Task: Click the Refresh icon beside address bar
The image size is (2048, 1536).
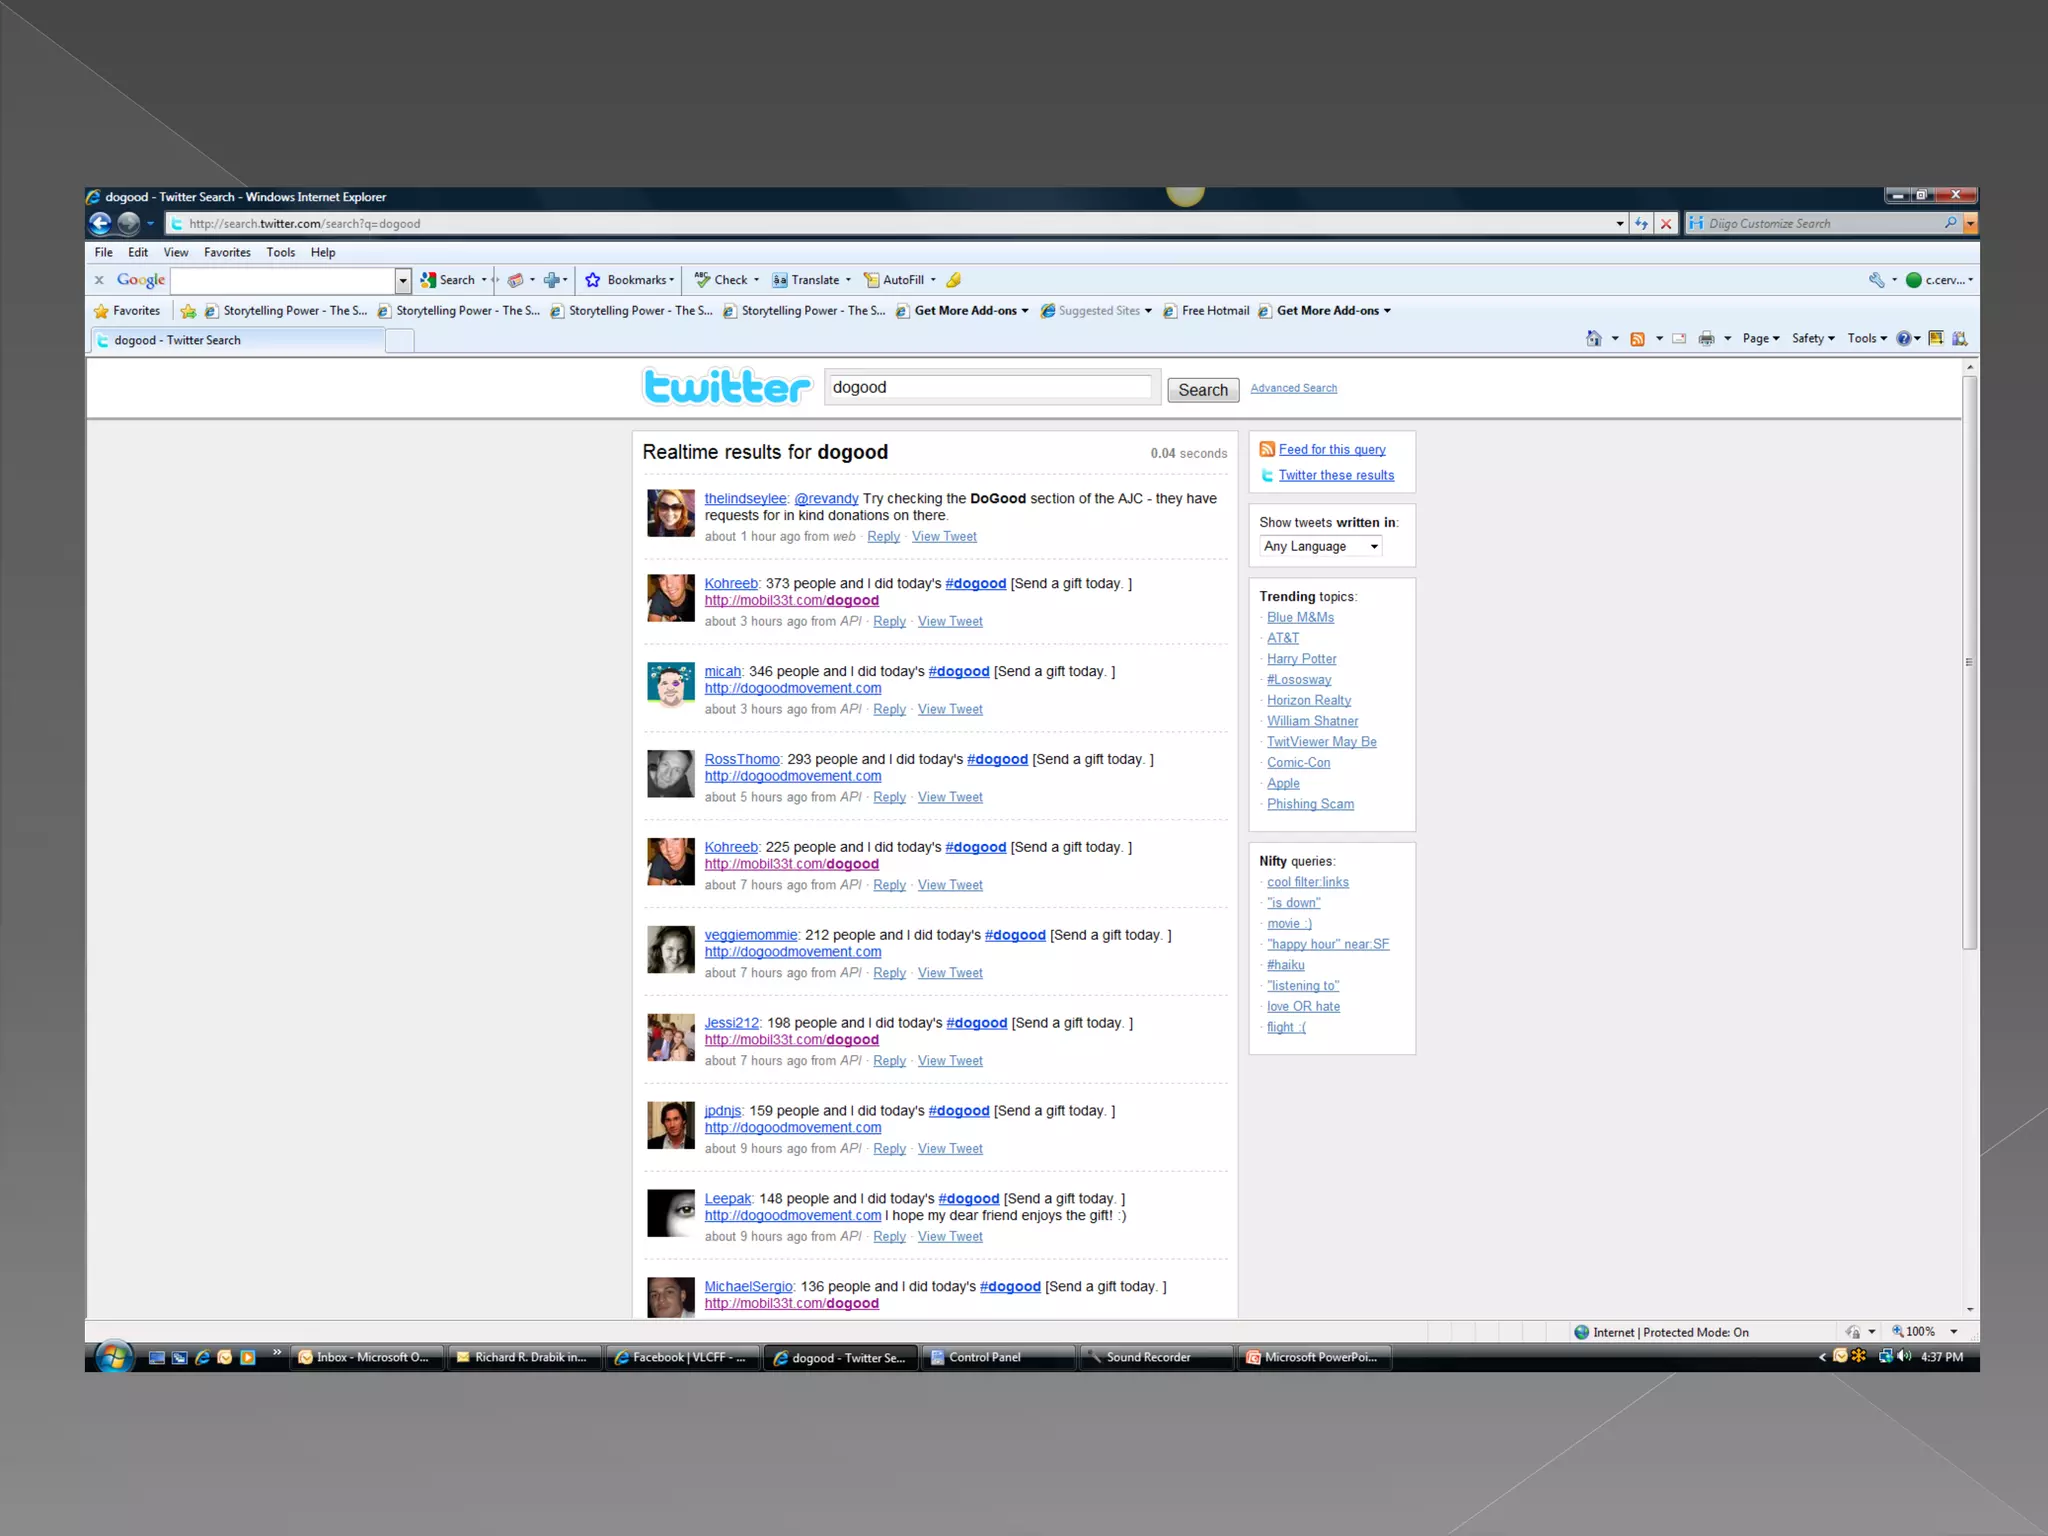Action: (1641, 224)
